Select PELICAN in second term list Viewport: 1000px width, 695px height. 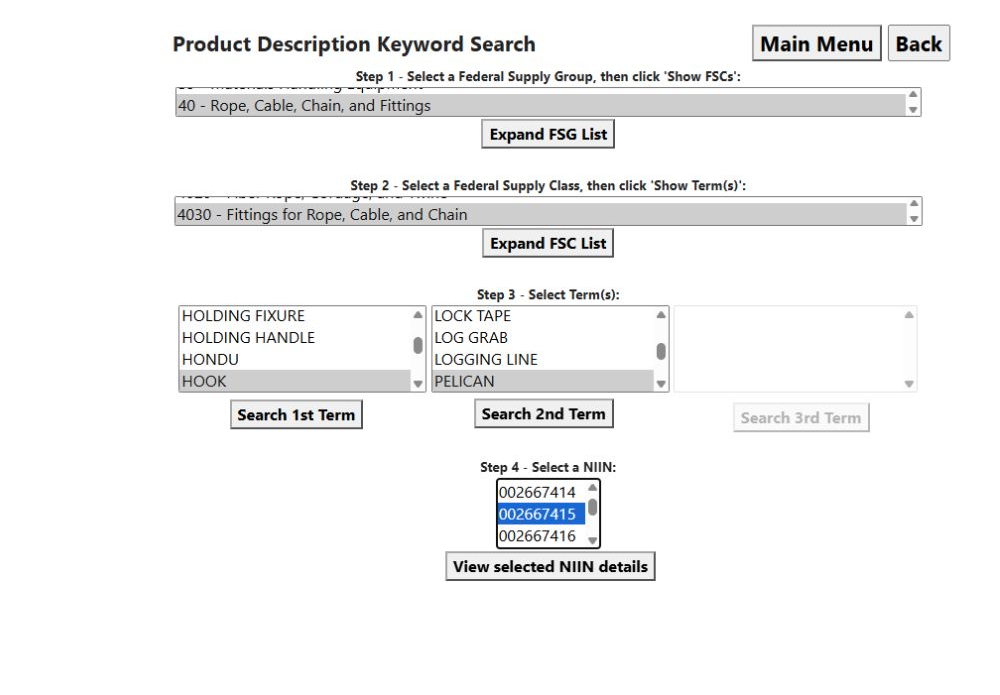(543, 381)
